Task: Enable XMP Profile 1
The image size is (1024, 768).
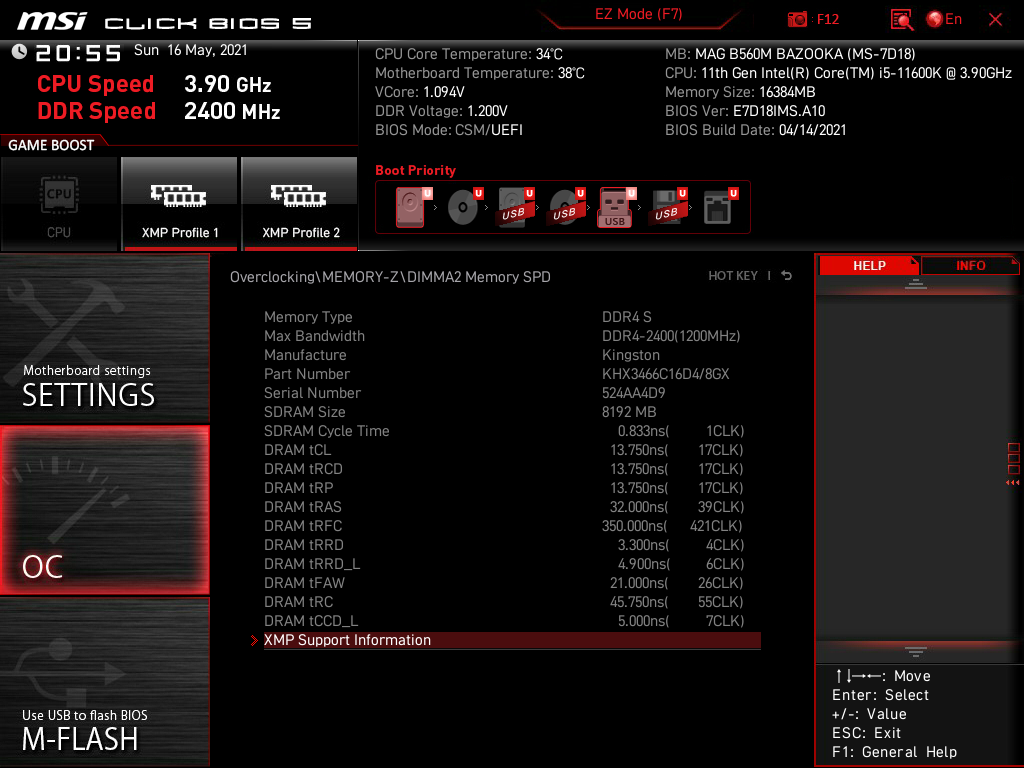Action: pyautogui.click(x=179, y=204)
